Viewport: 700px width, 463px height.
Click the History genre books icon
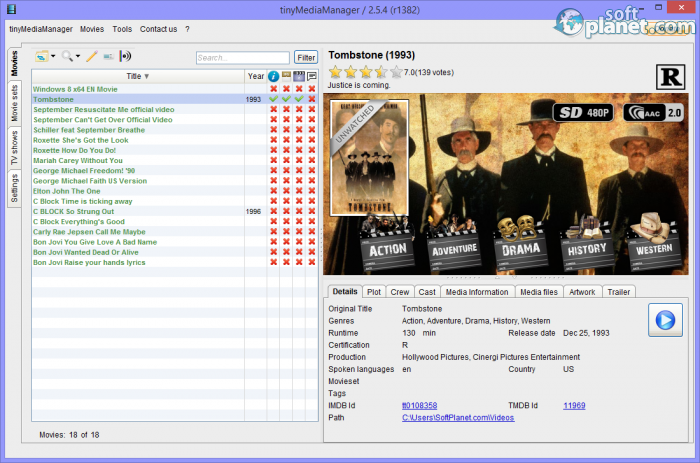[x=588, y=244]
